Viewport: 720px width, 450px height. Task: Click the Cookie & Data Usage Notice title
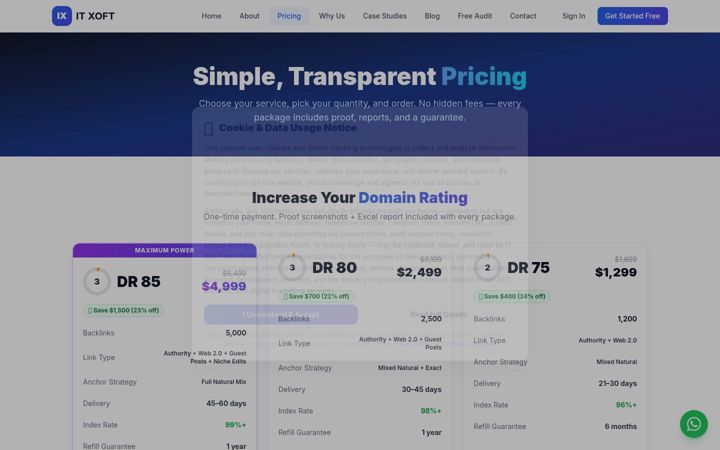coord(287,128)
